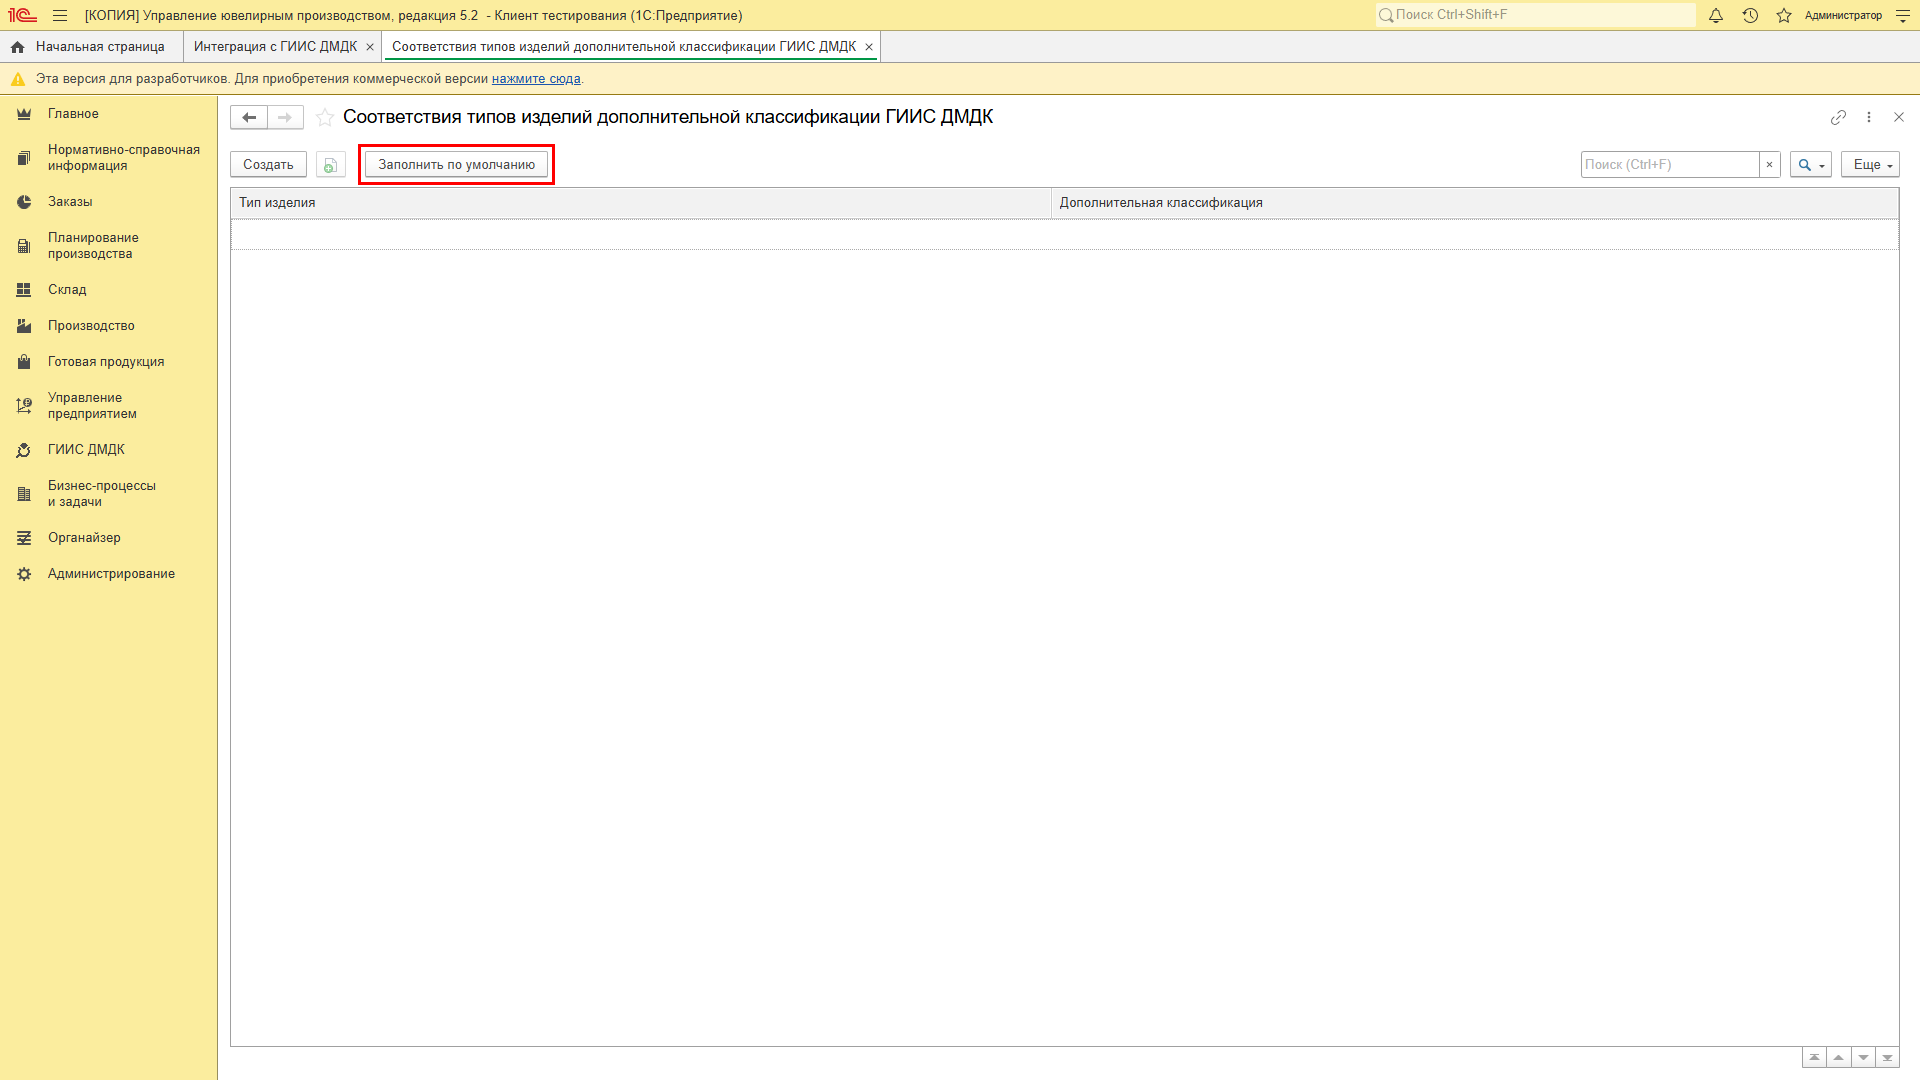
Task: Jump to the first row arrow
Action: [1814, 1057]
